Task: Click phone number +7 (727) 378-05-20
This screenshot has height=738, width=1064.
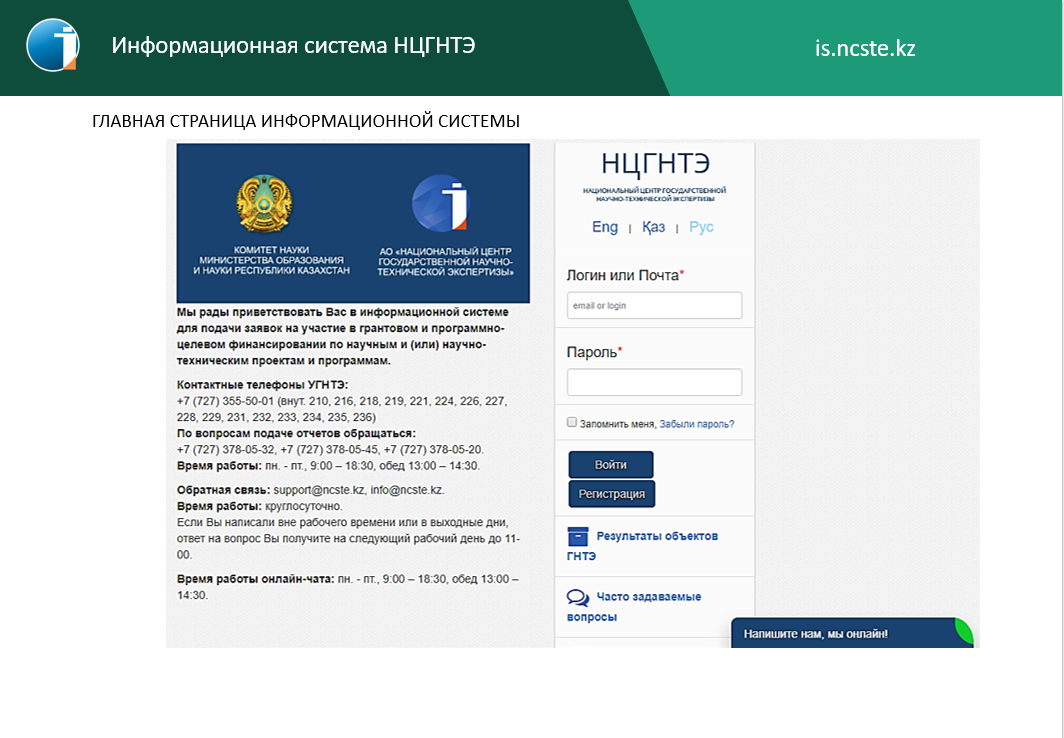Action: click(x=433, y=450)
